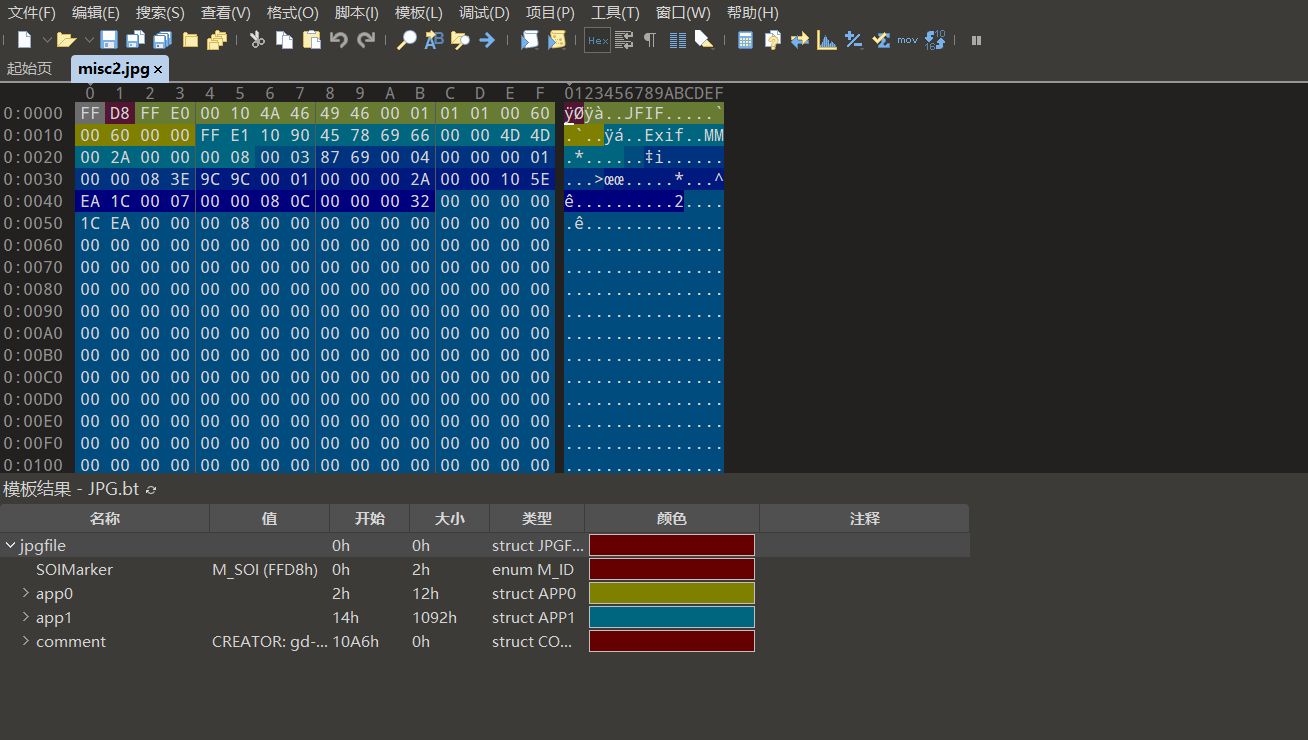Click the Undo arrow icon
This screenshot has height=740, width=1308.
[339, 40]
